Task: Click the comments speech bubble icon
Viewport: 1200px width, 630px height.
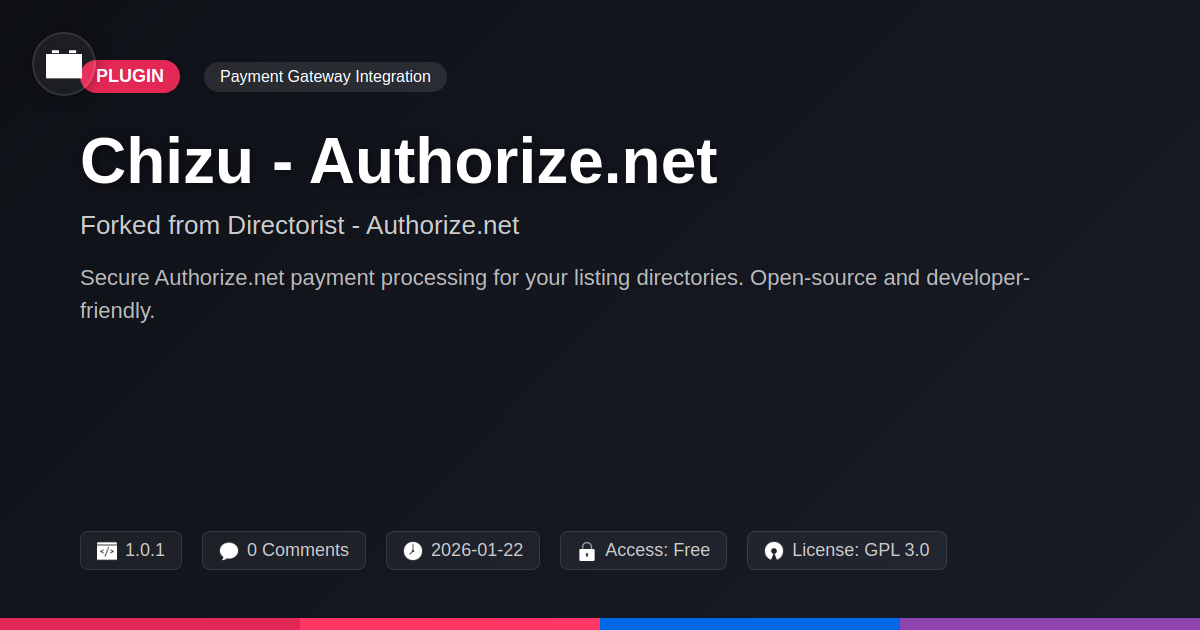Action: (x=229, y=551)
